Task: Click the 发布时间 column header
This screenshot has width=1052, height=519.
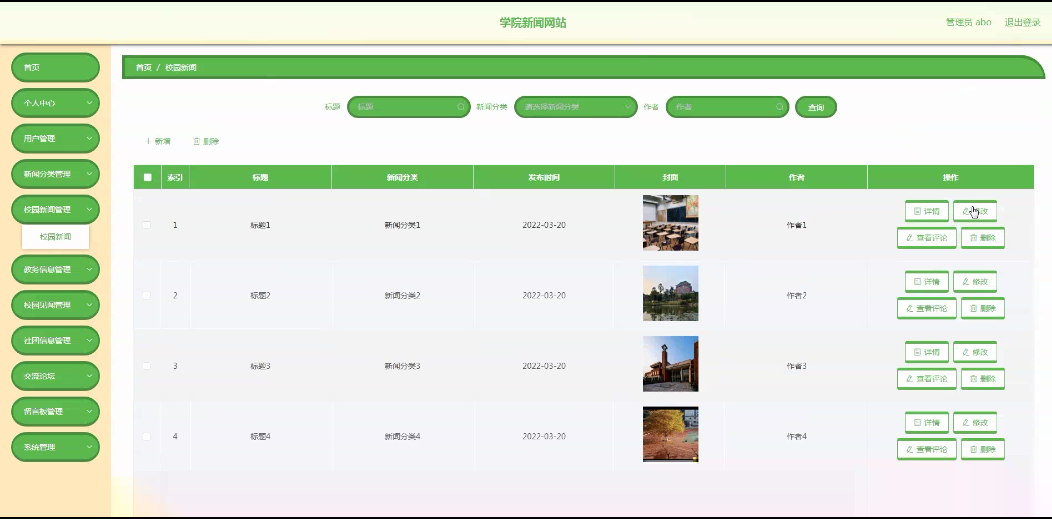Action: pos(543,178)
